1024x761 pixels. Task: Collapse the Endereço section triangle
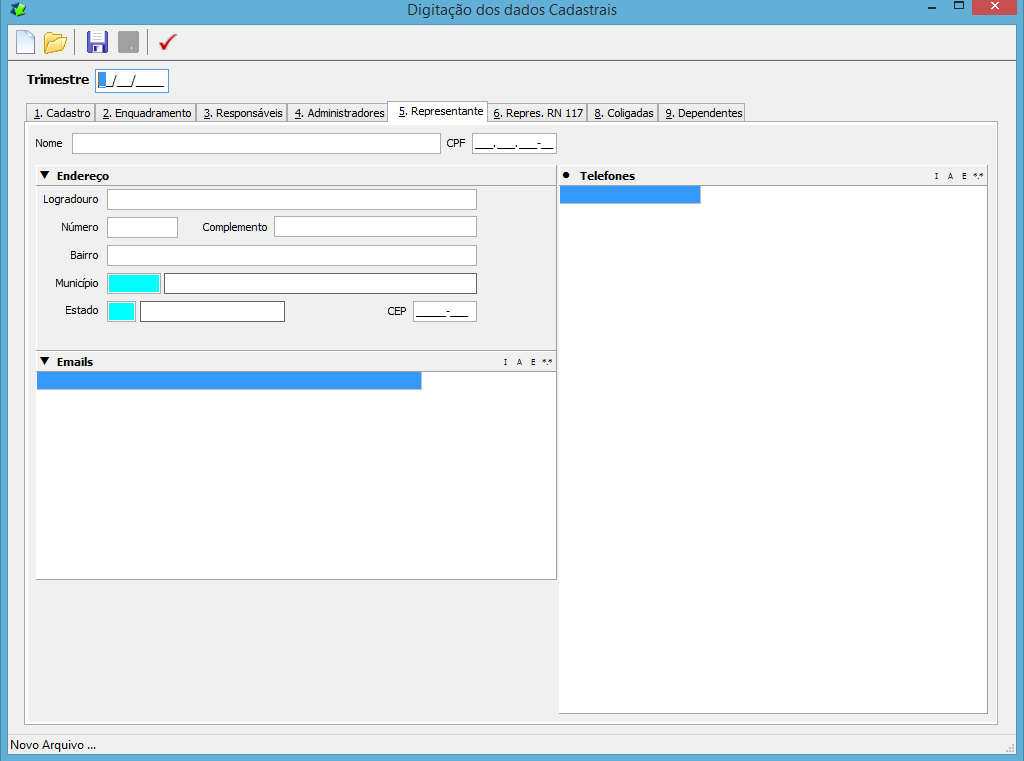coord(44,175)
